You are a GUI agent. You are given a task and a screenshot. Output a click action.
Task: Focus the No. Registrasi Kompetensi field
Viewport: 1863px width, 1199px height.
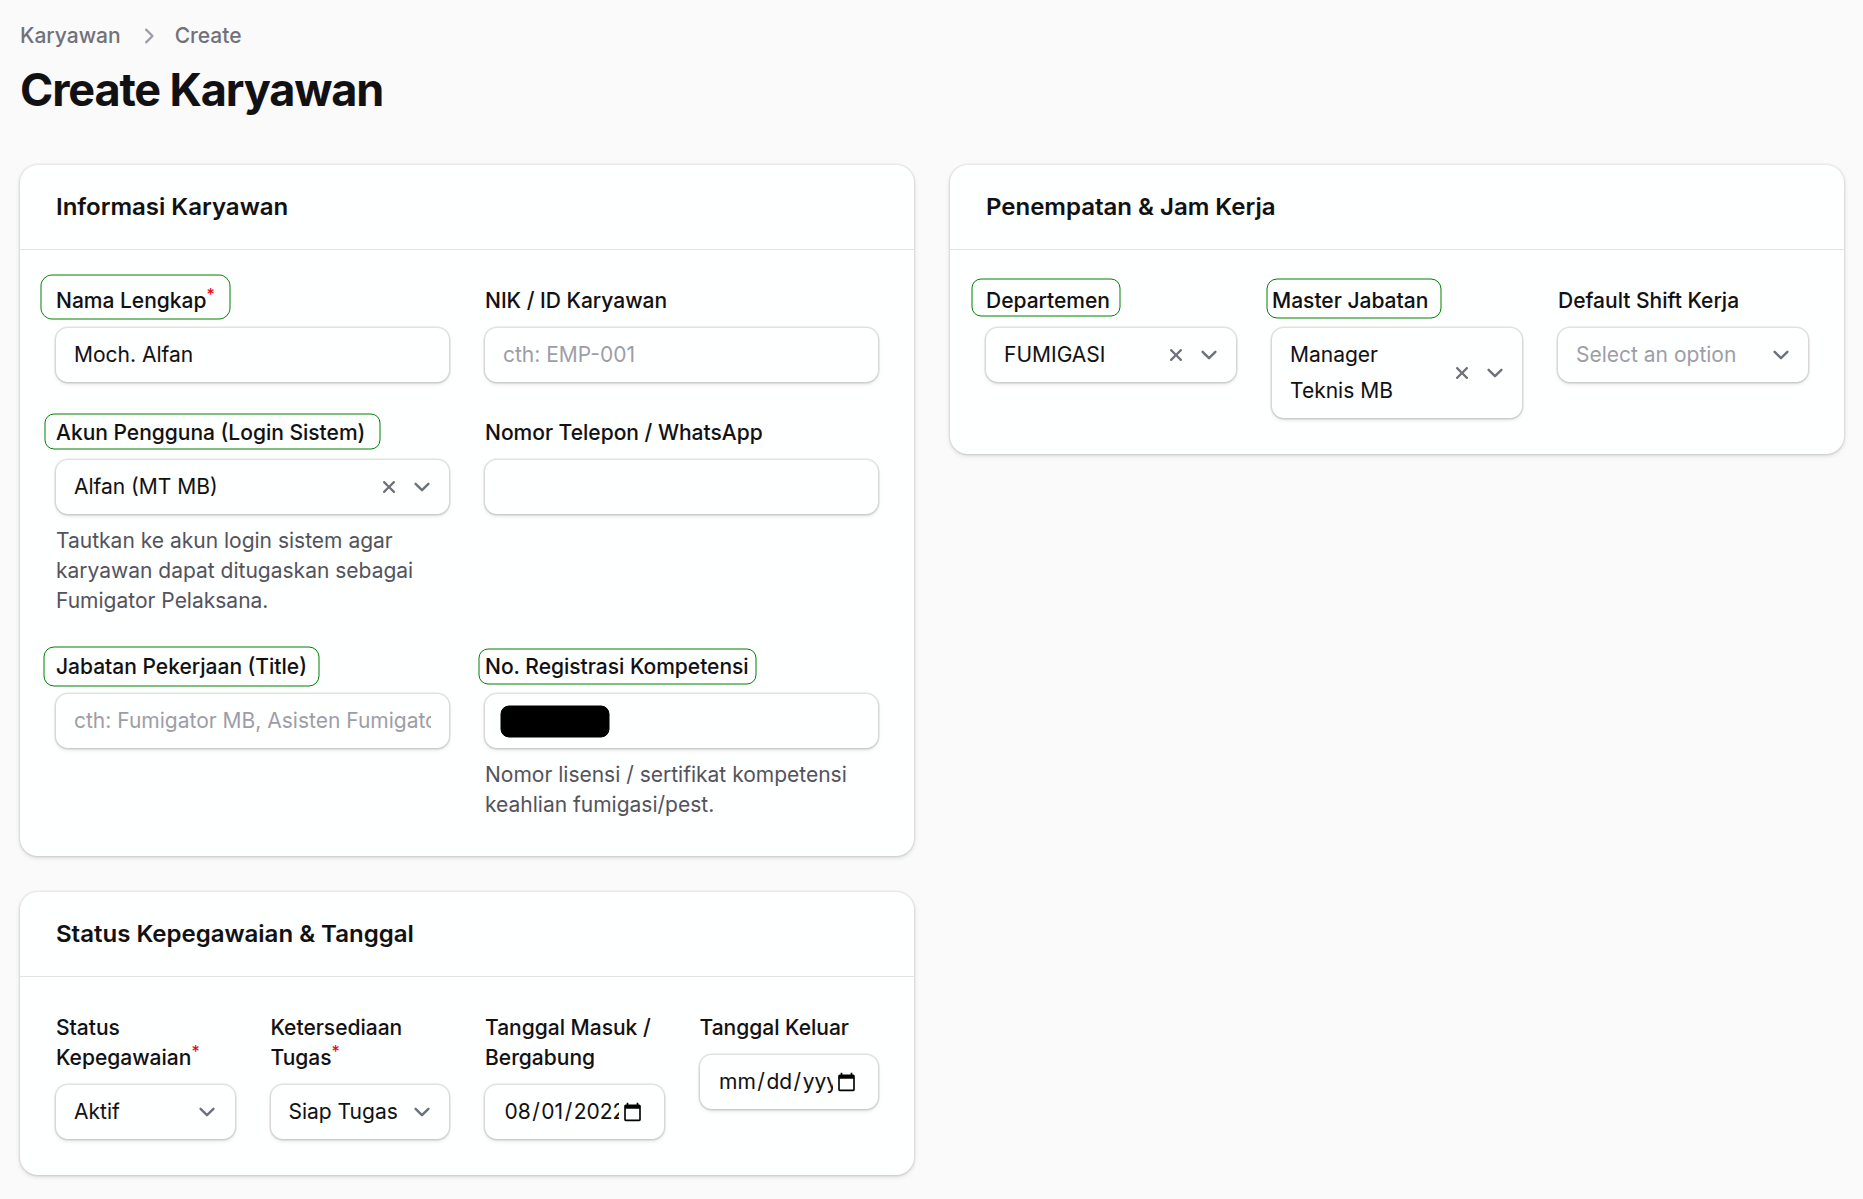pyautogui.click(x=681, y=721)
